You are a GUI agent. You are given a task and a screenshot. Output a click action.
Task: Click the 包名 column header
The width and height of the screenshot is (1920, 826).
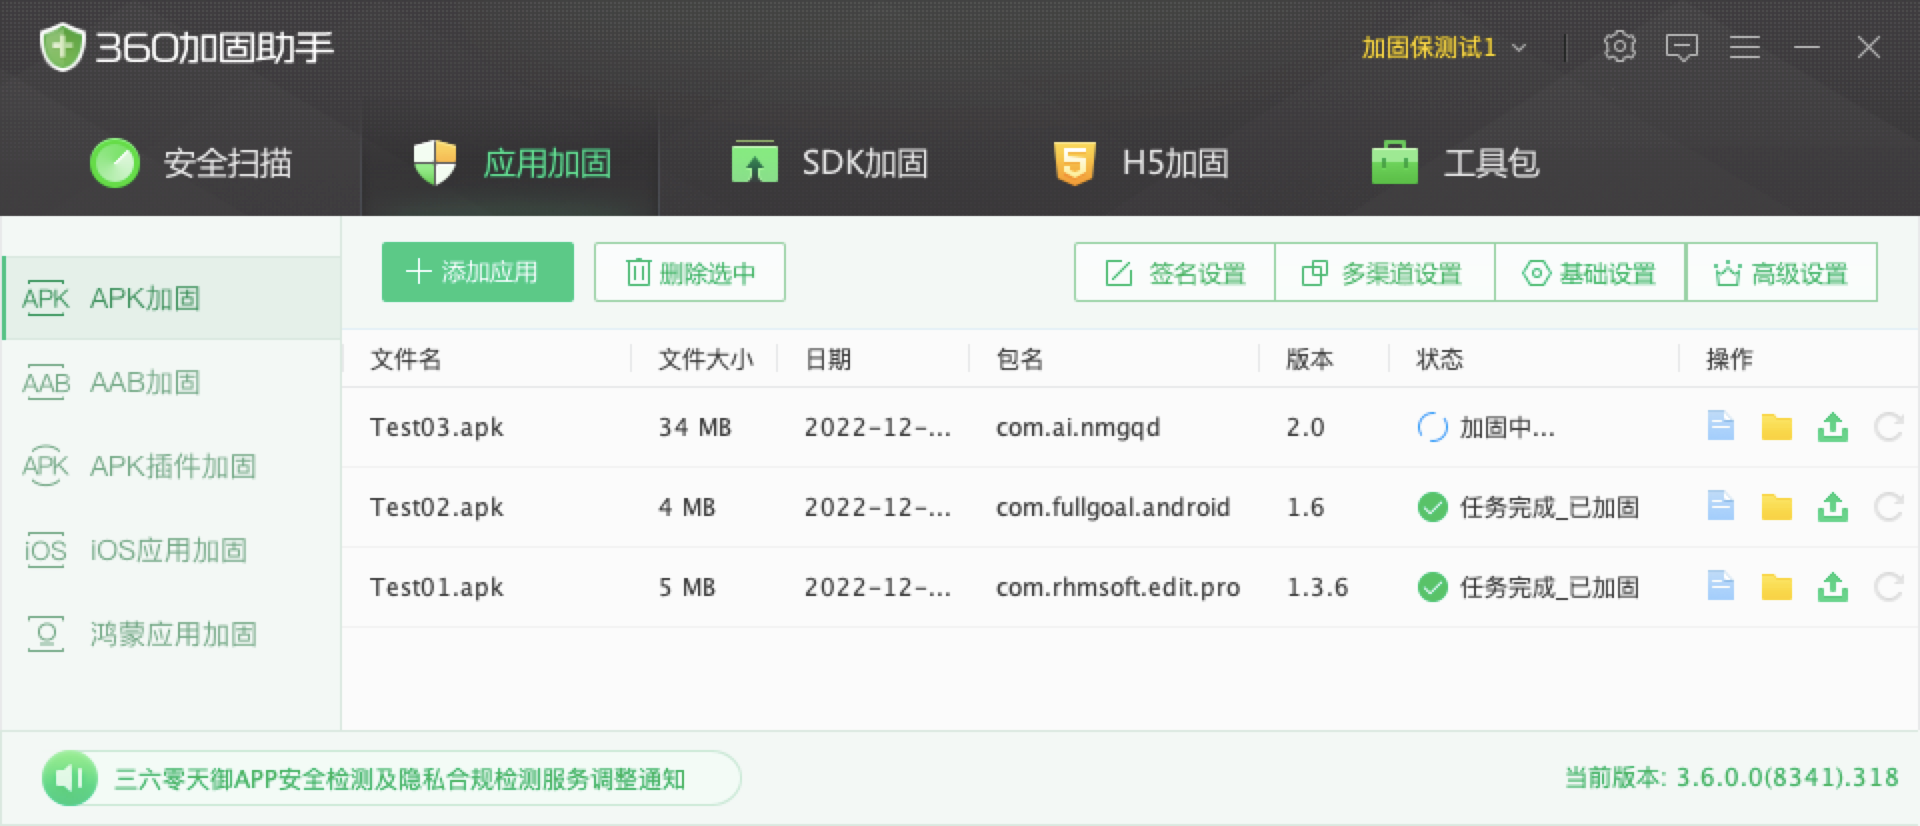click(x=1019, y=359)
